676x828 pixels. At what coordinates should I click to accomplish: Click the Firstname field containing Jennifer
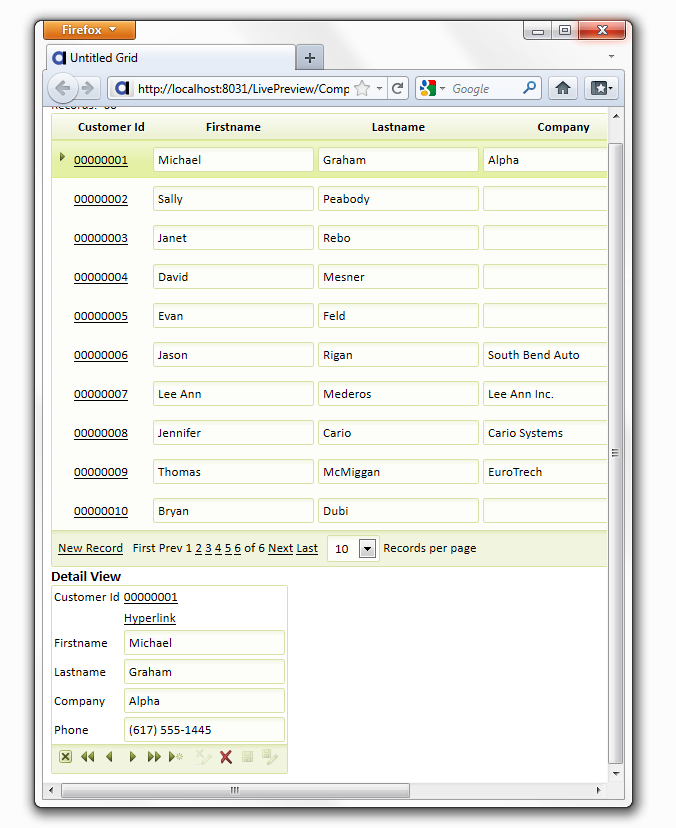[x=233, y=433]
